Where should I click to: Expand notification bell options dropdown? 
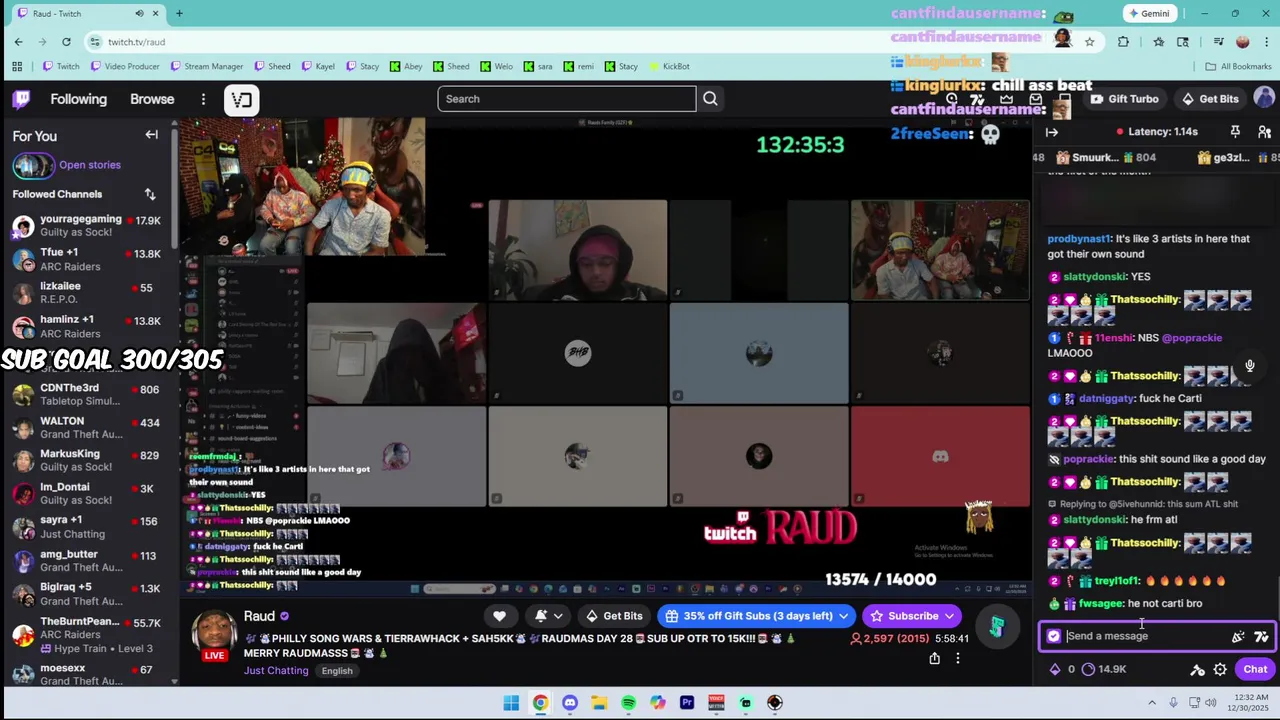(558, 616)
